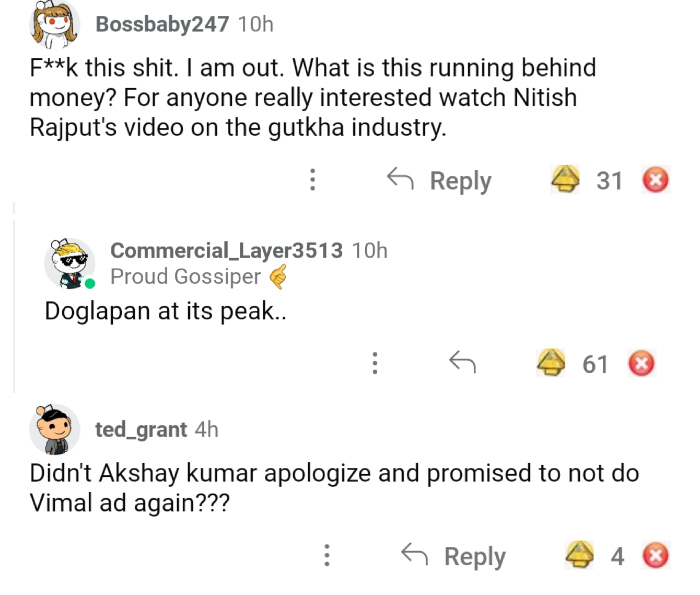Open ted_grant username profile

[141, 429]
